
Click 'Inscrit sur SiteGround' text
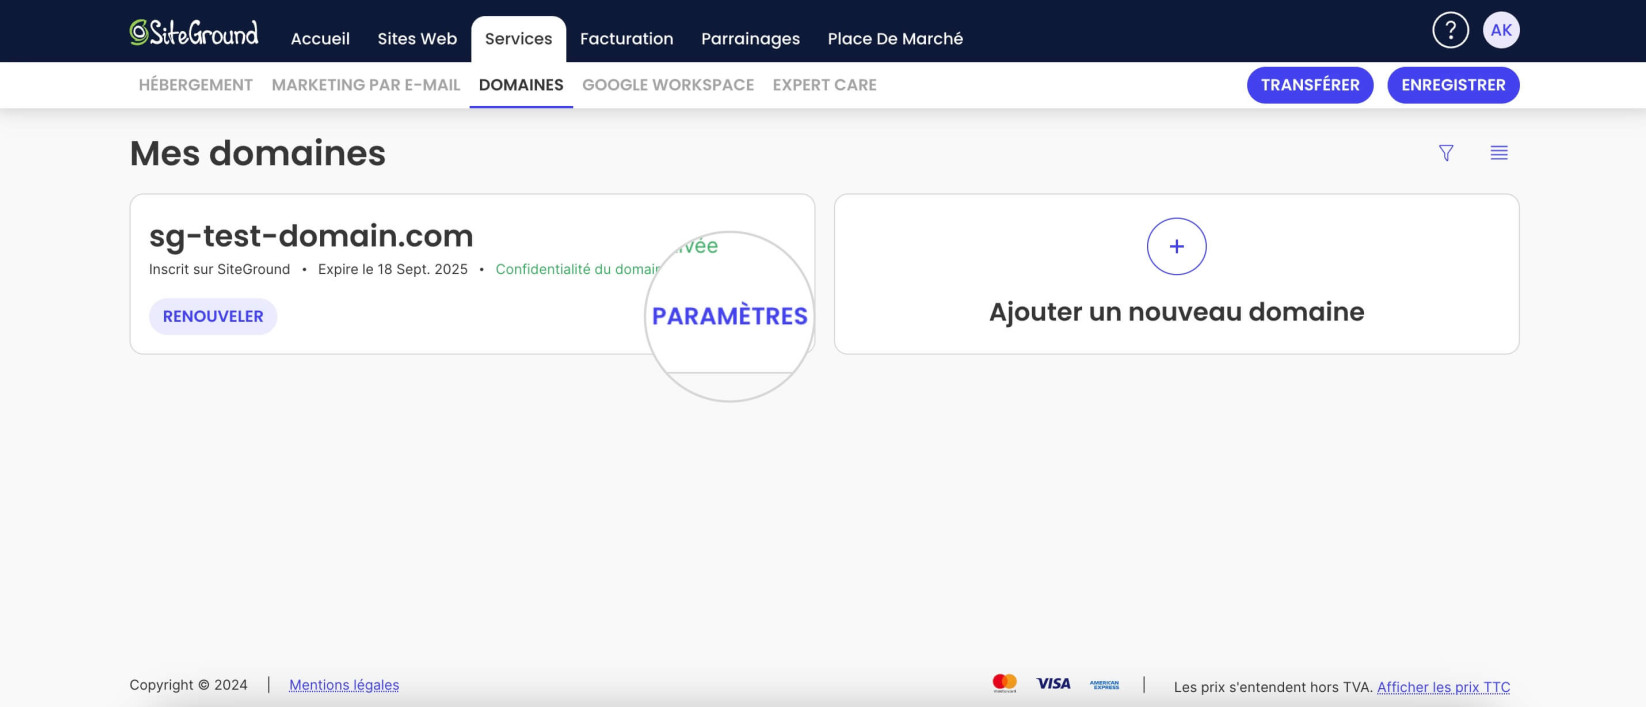click(219, 269)
